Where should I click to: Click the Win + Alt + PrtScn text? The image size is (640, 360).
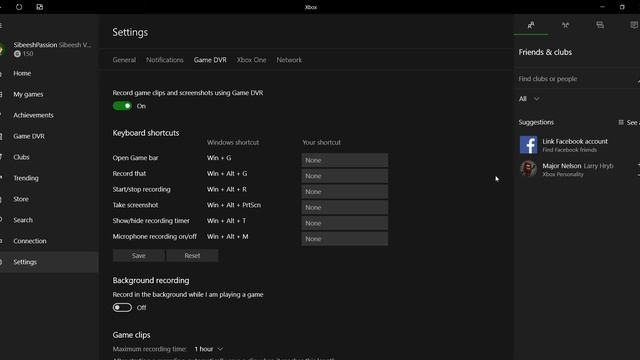(233, 205)
